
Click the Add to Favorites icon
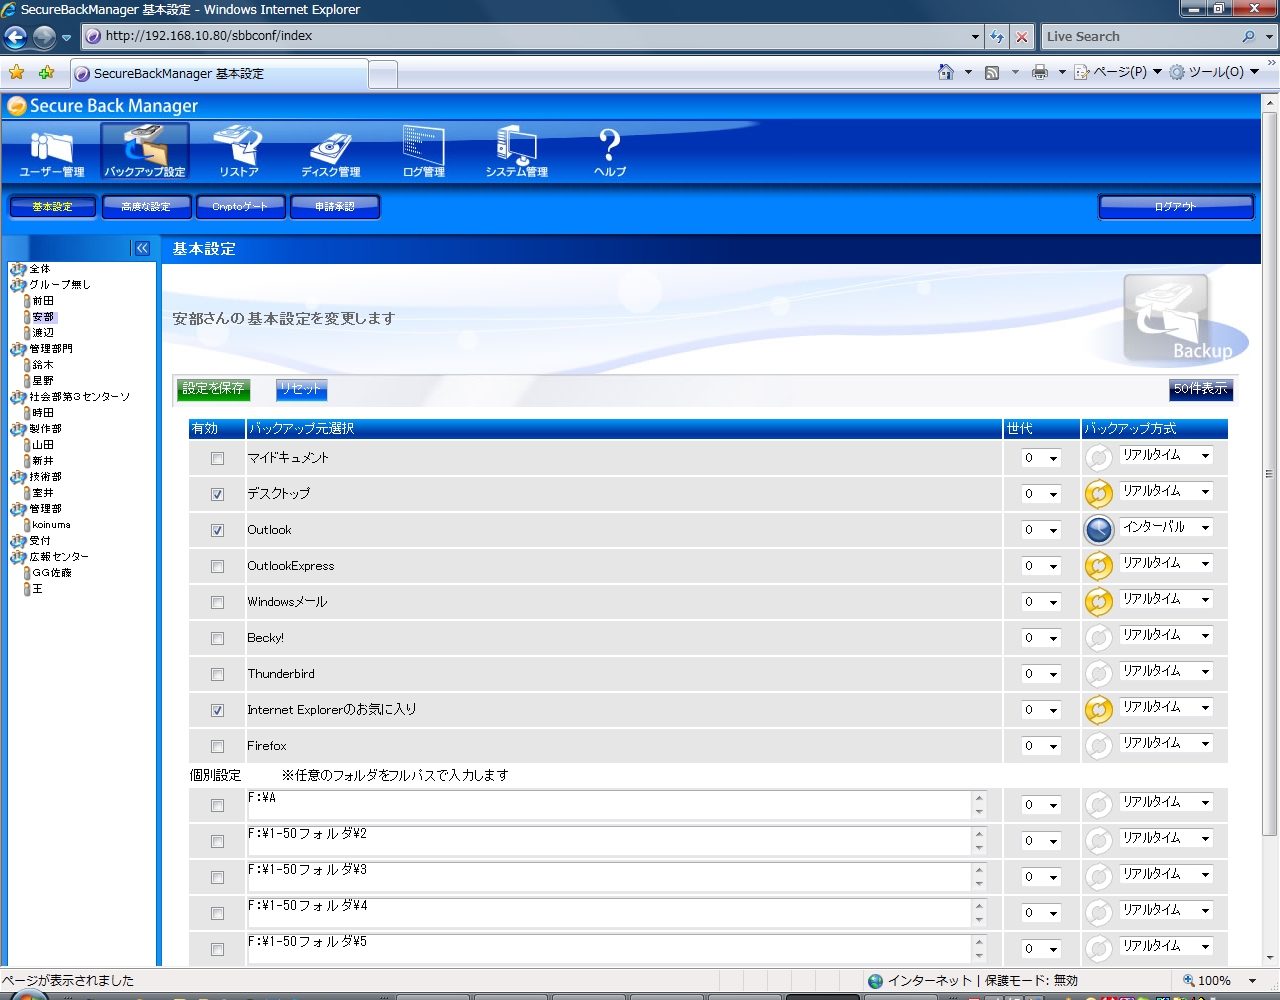click(x=46, y=72)
